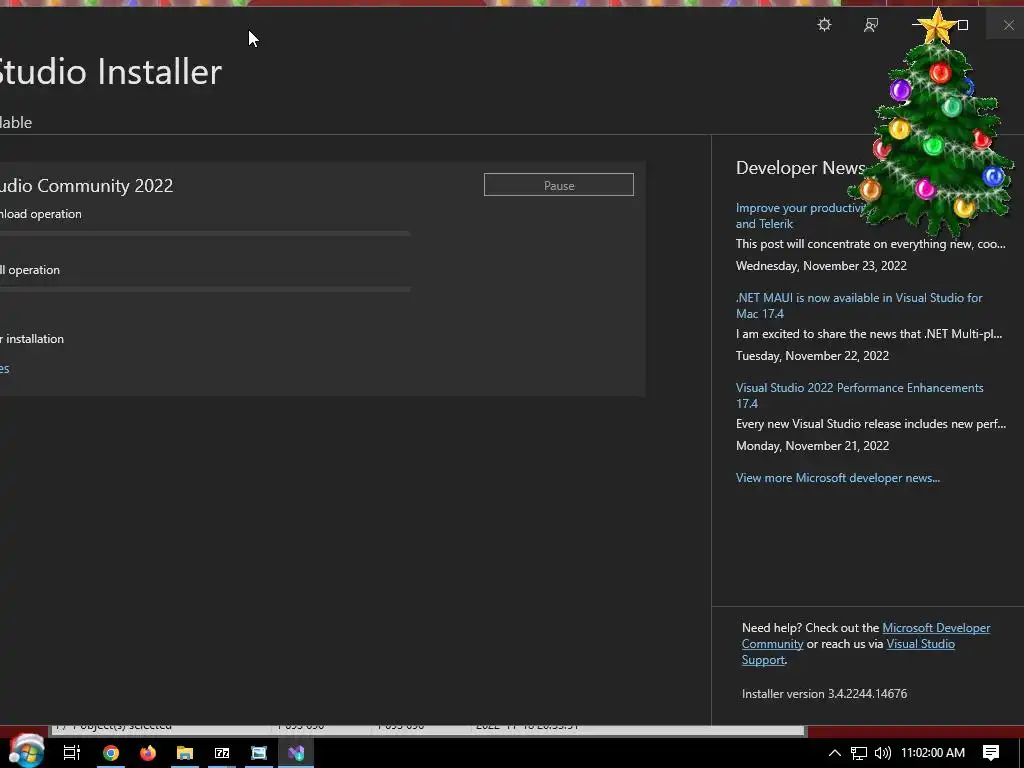The height and width of the screenshot is (768, 1024).
Task: Open the Windows notification center
Action: (x=991, y=753)
